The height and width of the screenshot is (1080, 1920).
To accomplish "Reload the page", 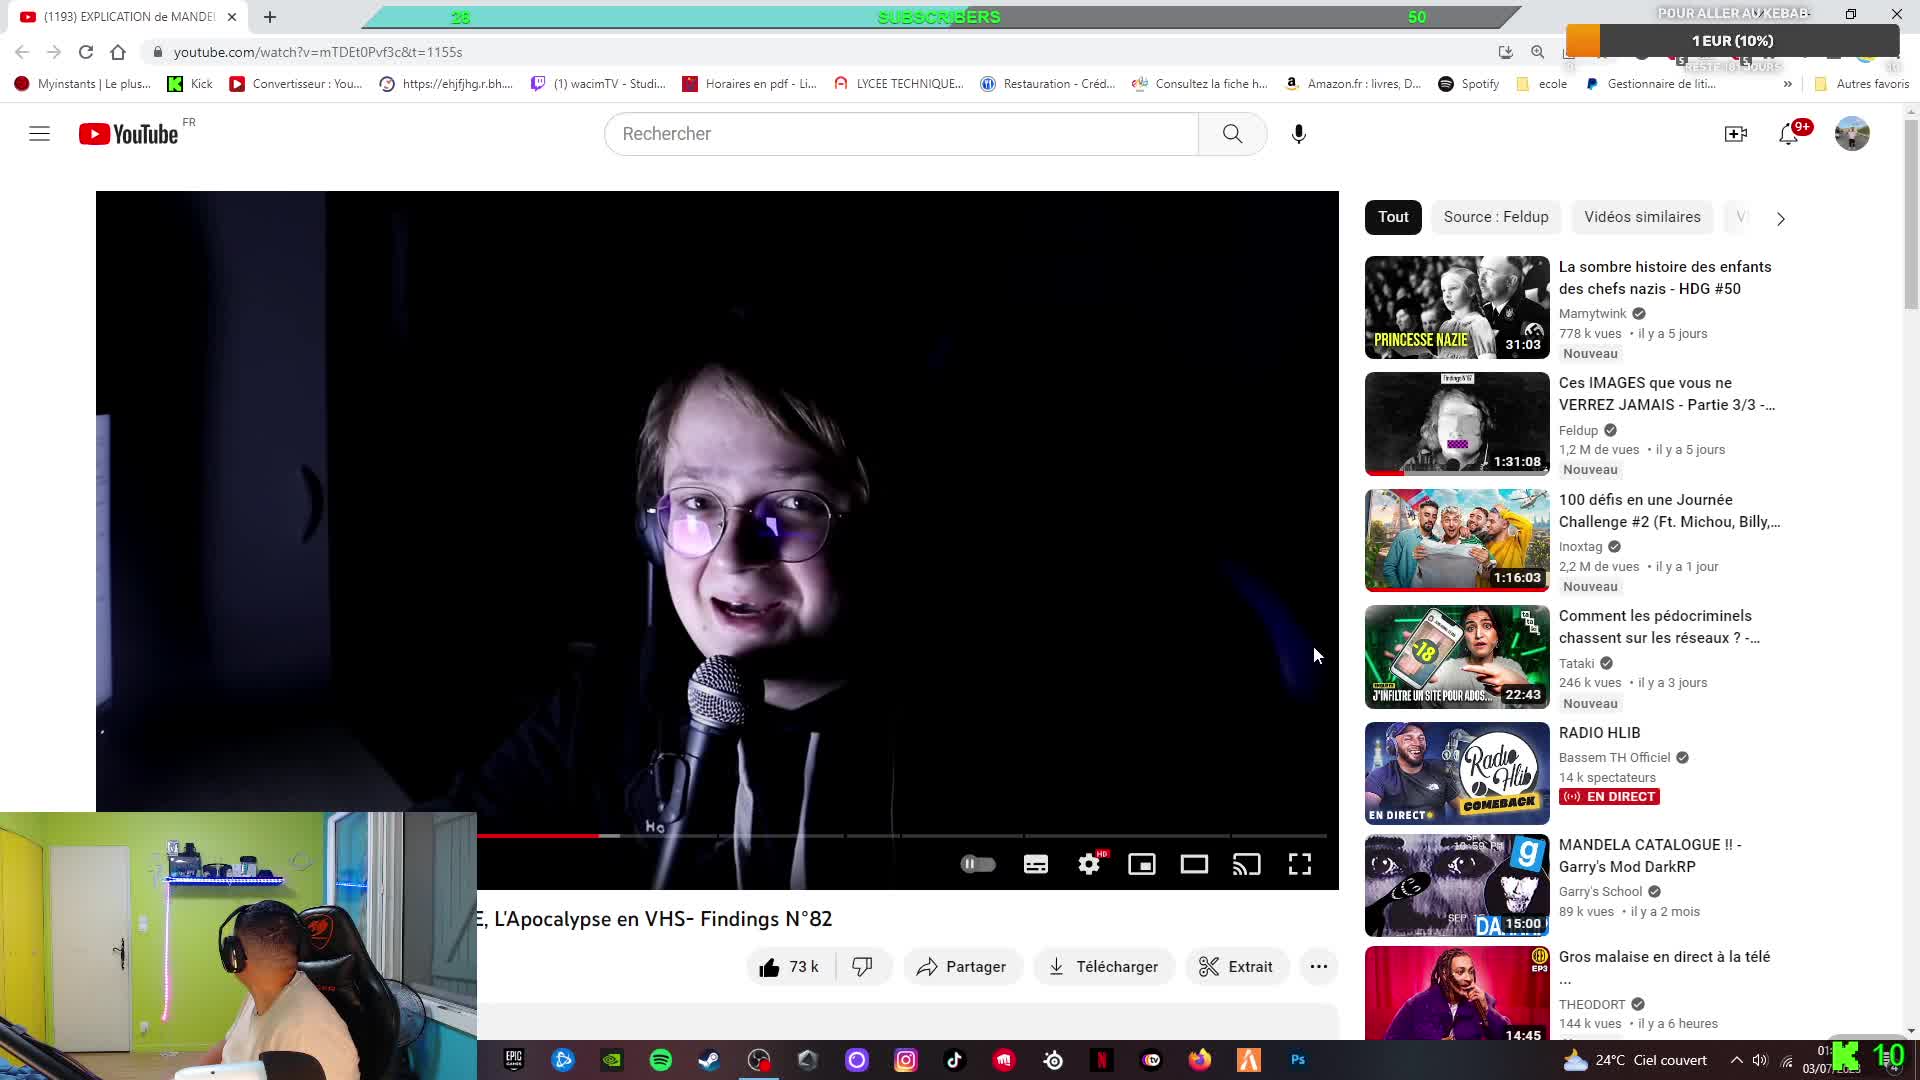I will 86,52.
